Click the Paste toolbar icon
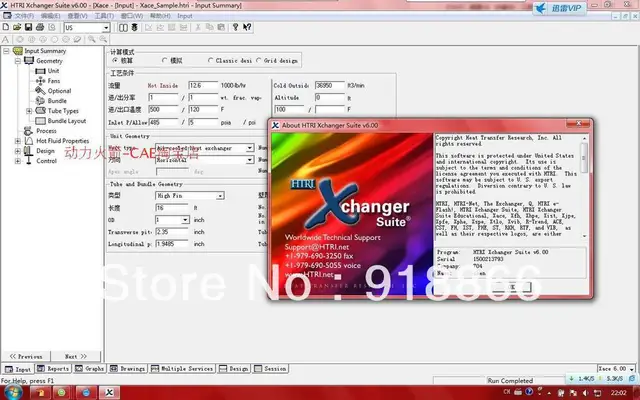 tap(221, 27)
